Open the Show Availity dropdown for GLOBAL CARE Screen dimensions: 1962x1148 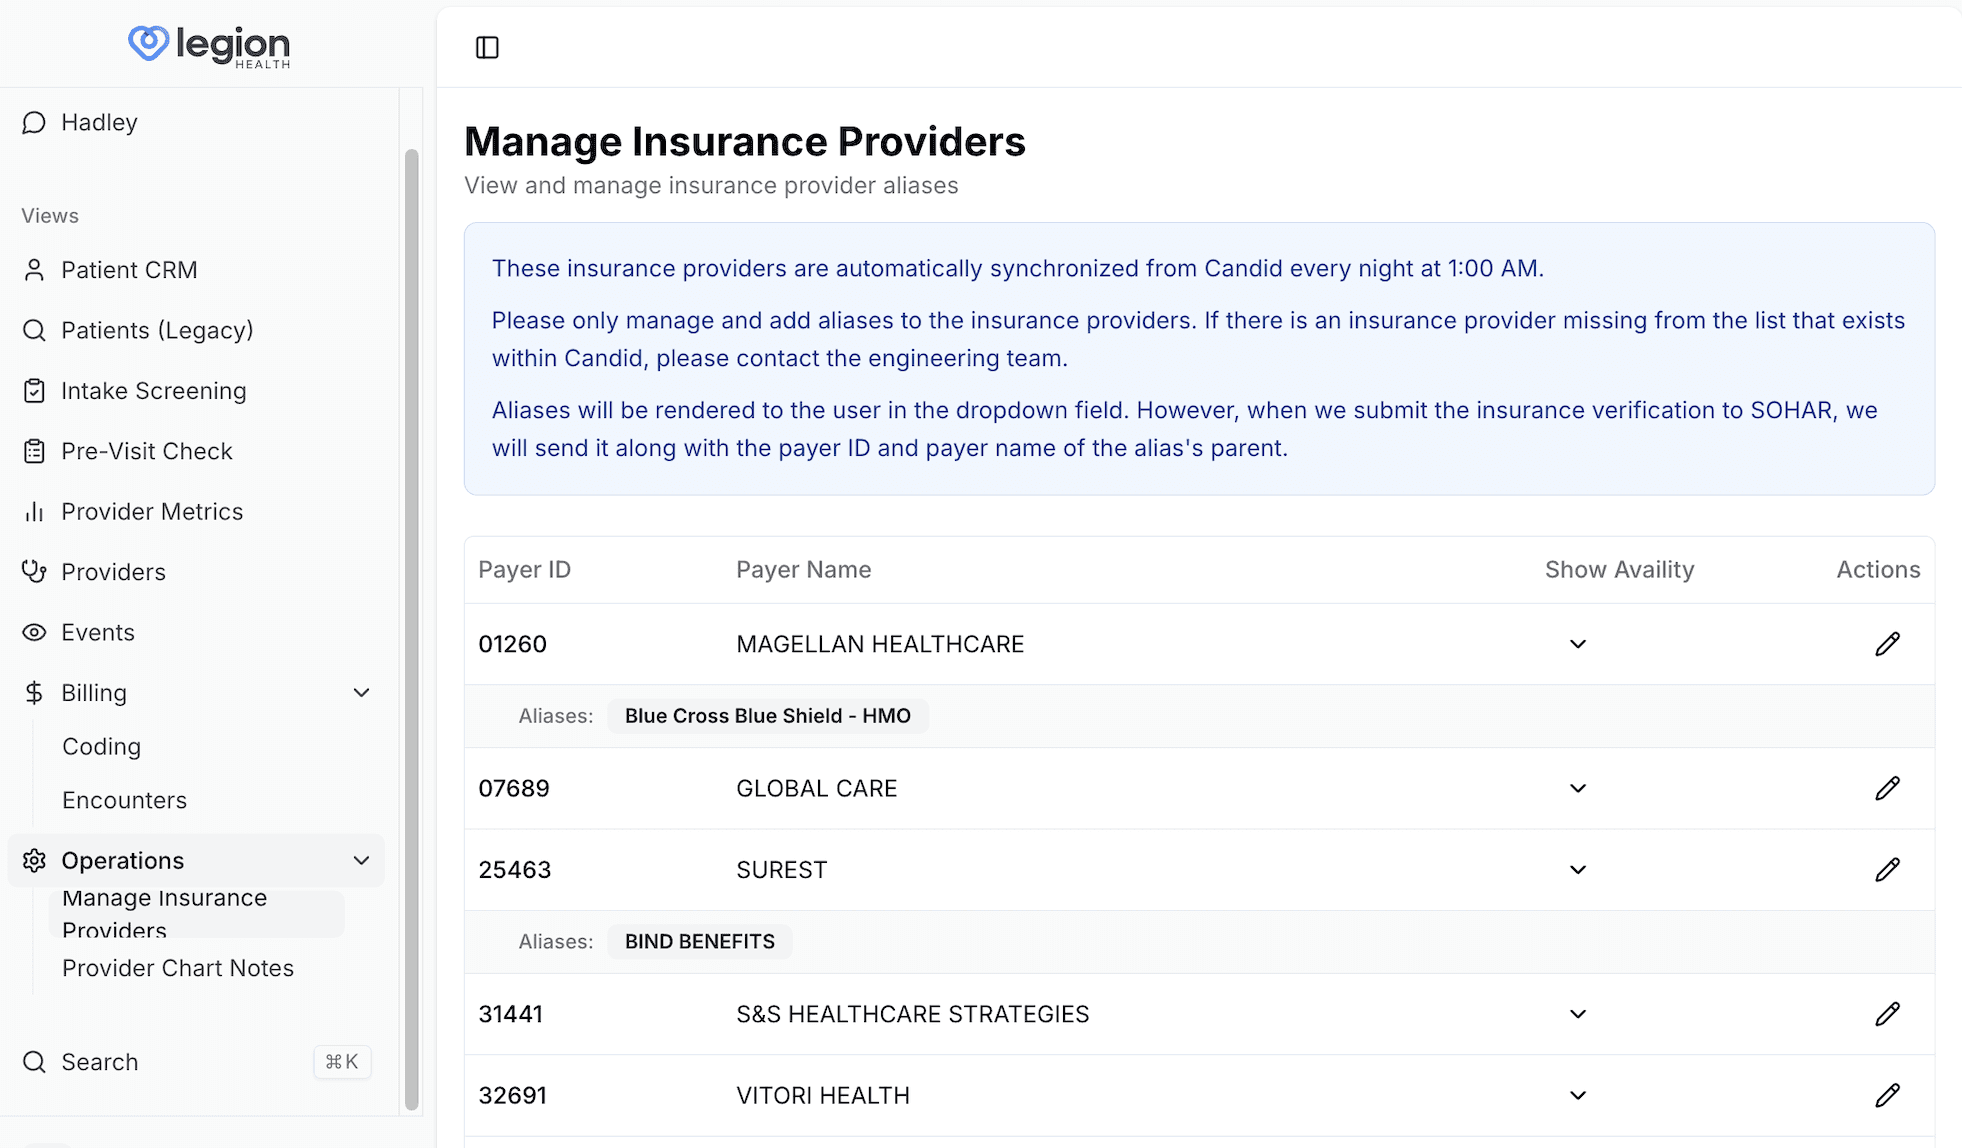point(1577,788)
